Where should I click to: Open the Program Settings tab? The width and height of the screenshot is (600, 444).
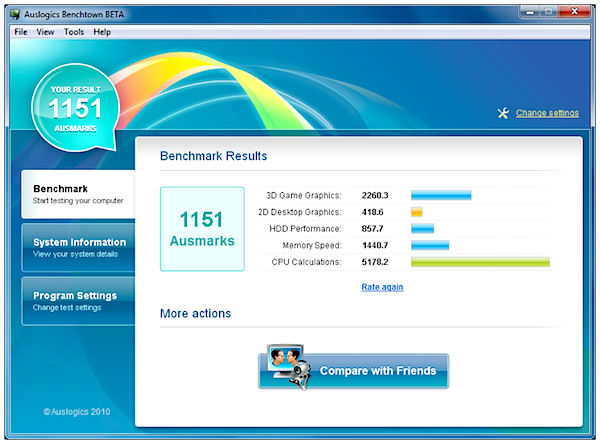[x=78, y=301]
